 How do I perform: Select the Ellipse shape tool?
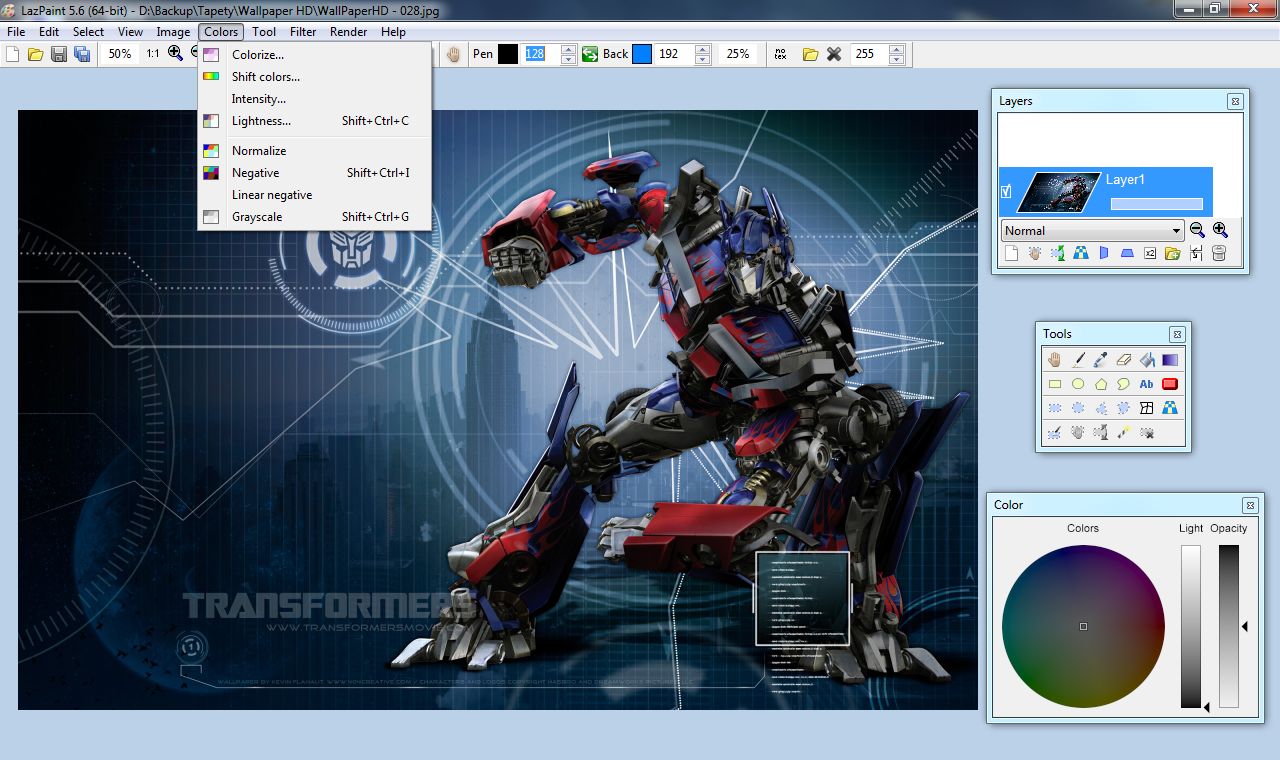[1078, 384]
